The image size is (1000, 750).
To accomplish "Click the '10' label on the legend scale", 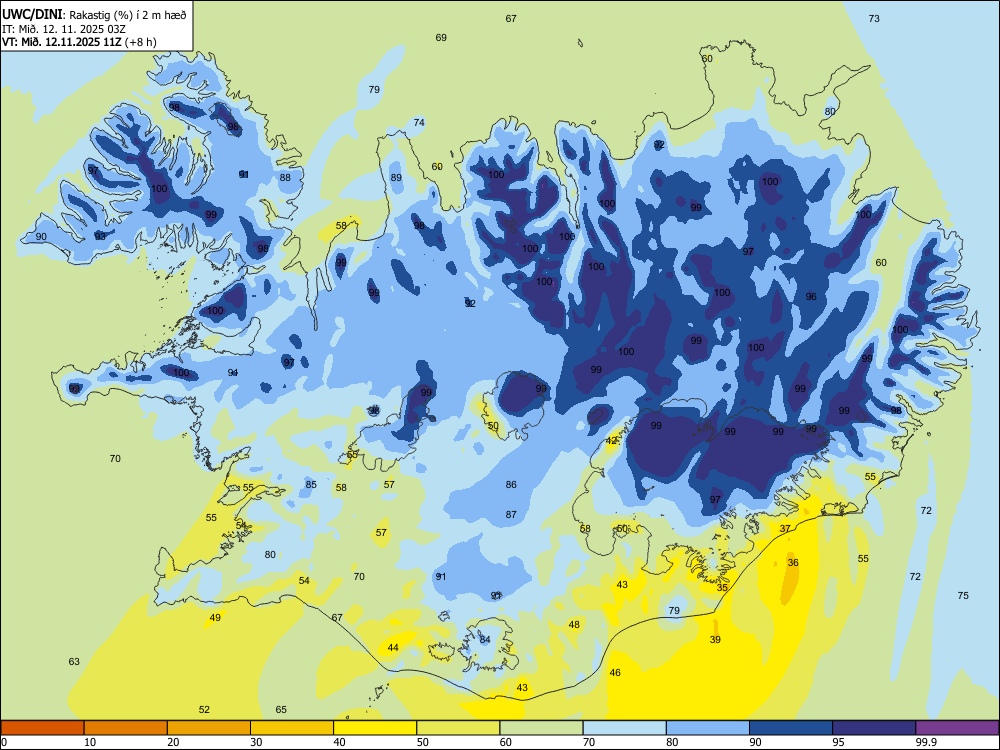I will tap(90, 742).
